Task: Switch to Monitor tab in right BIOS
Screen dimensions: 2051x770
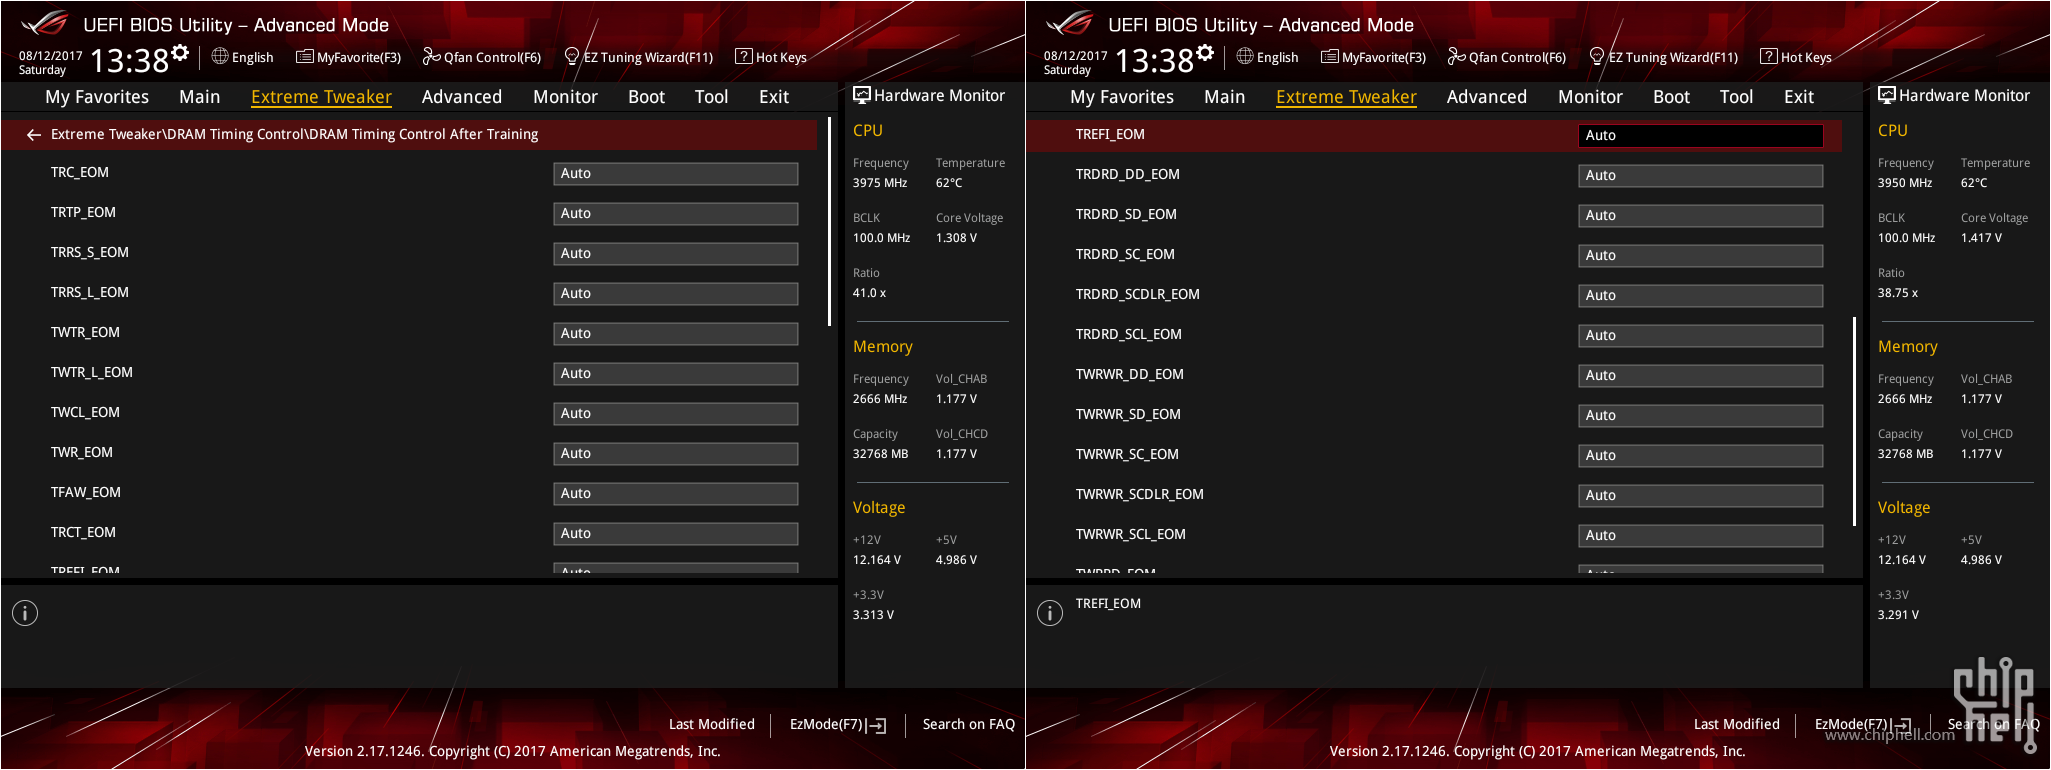Action: pos(1590,97)
